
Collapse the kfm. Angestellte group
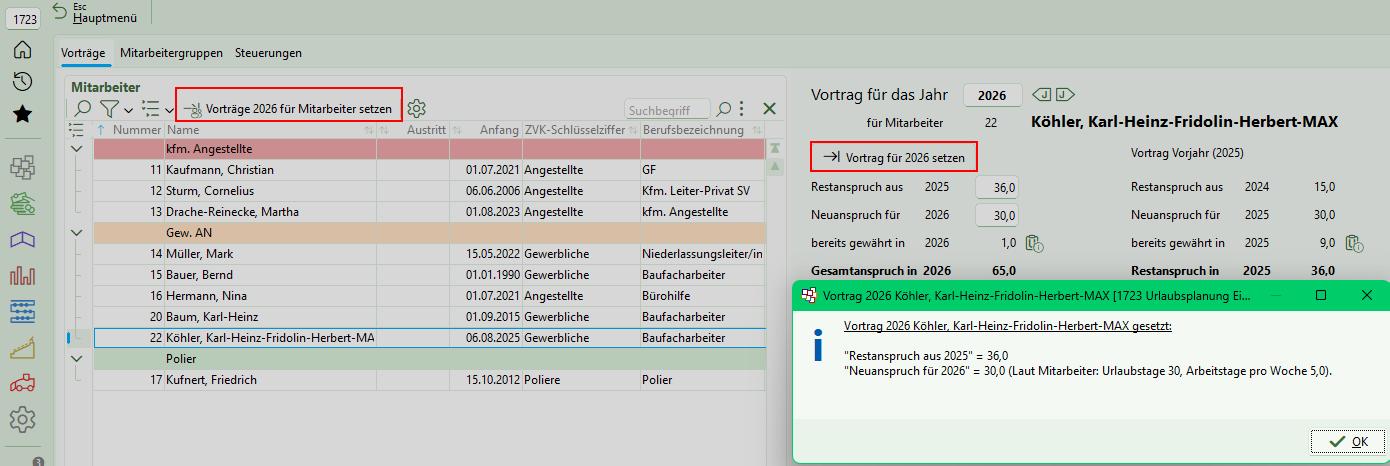pyautogui.click(x=78, y=149)
